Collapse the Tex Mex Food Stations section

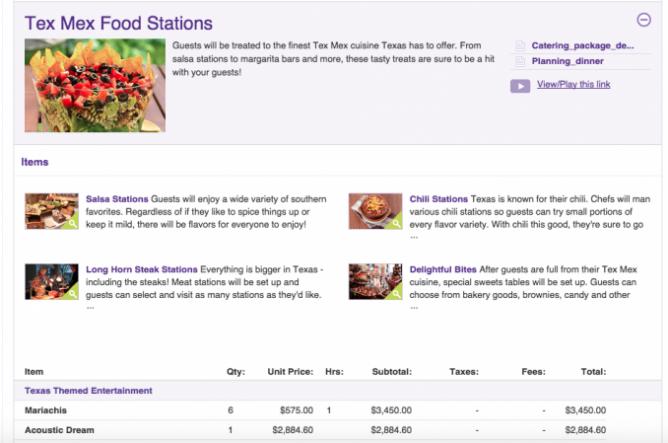643,19
